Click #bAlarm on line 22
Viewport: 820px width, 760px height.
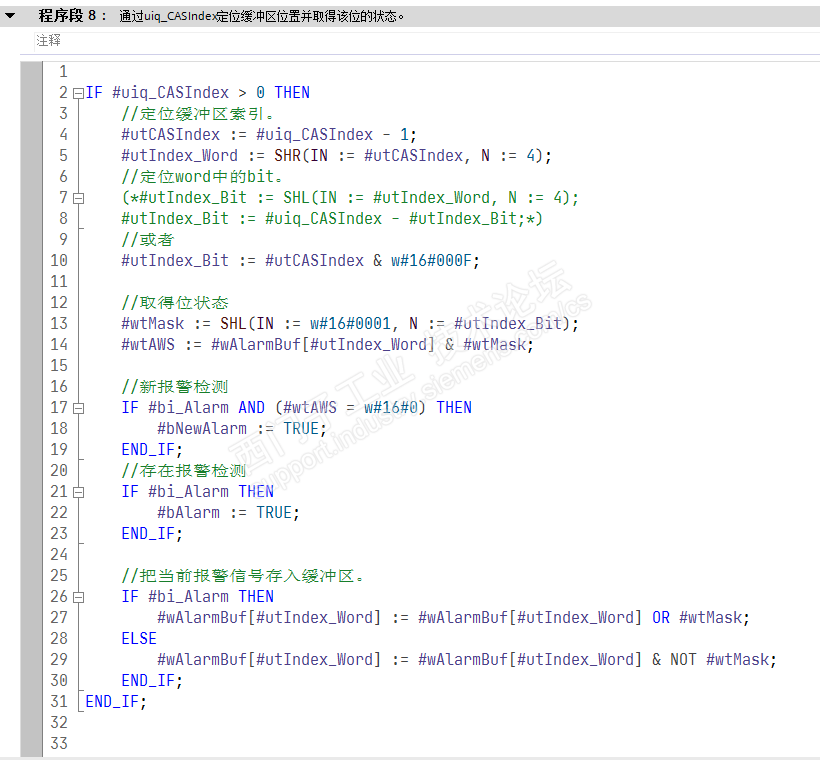(x=188, y=513)
